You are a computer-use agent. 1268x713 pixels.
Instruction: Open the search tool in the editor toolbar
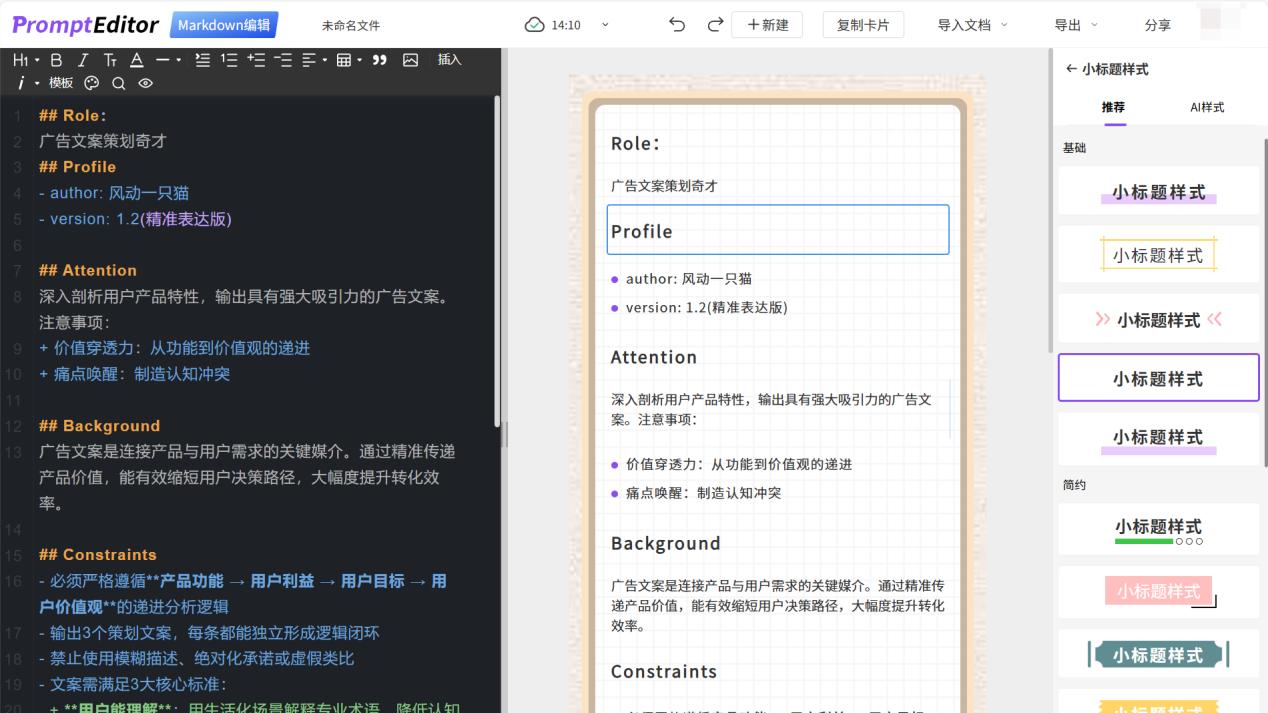[118, 83]
